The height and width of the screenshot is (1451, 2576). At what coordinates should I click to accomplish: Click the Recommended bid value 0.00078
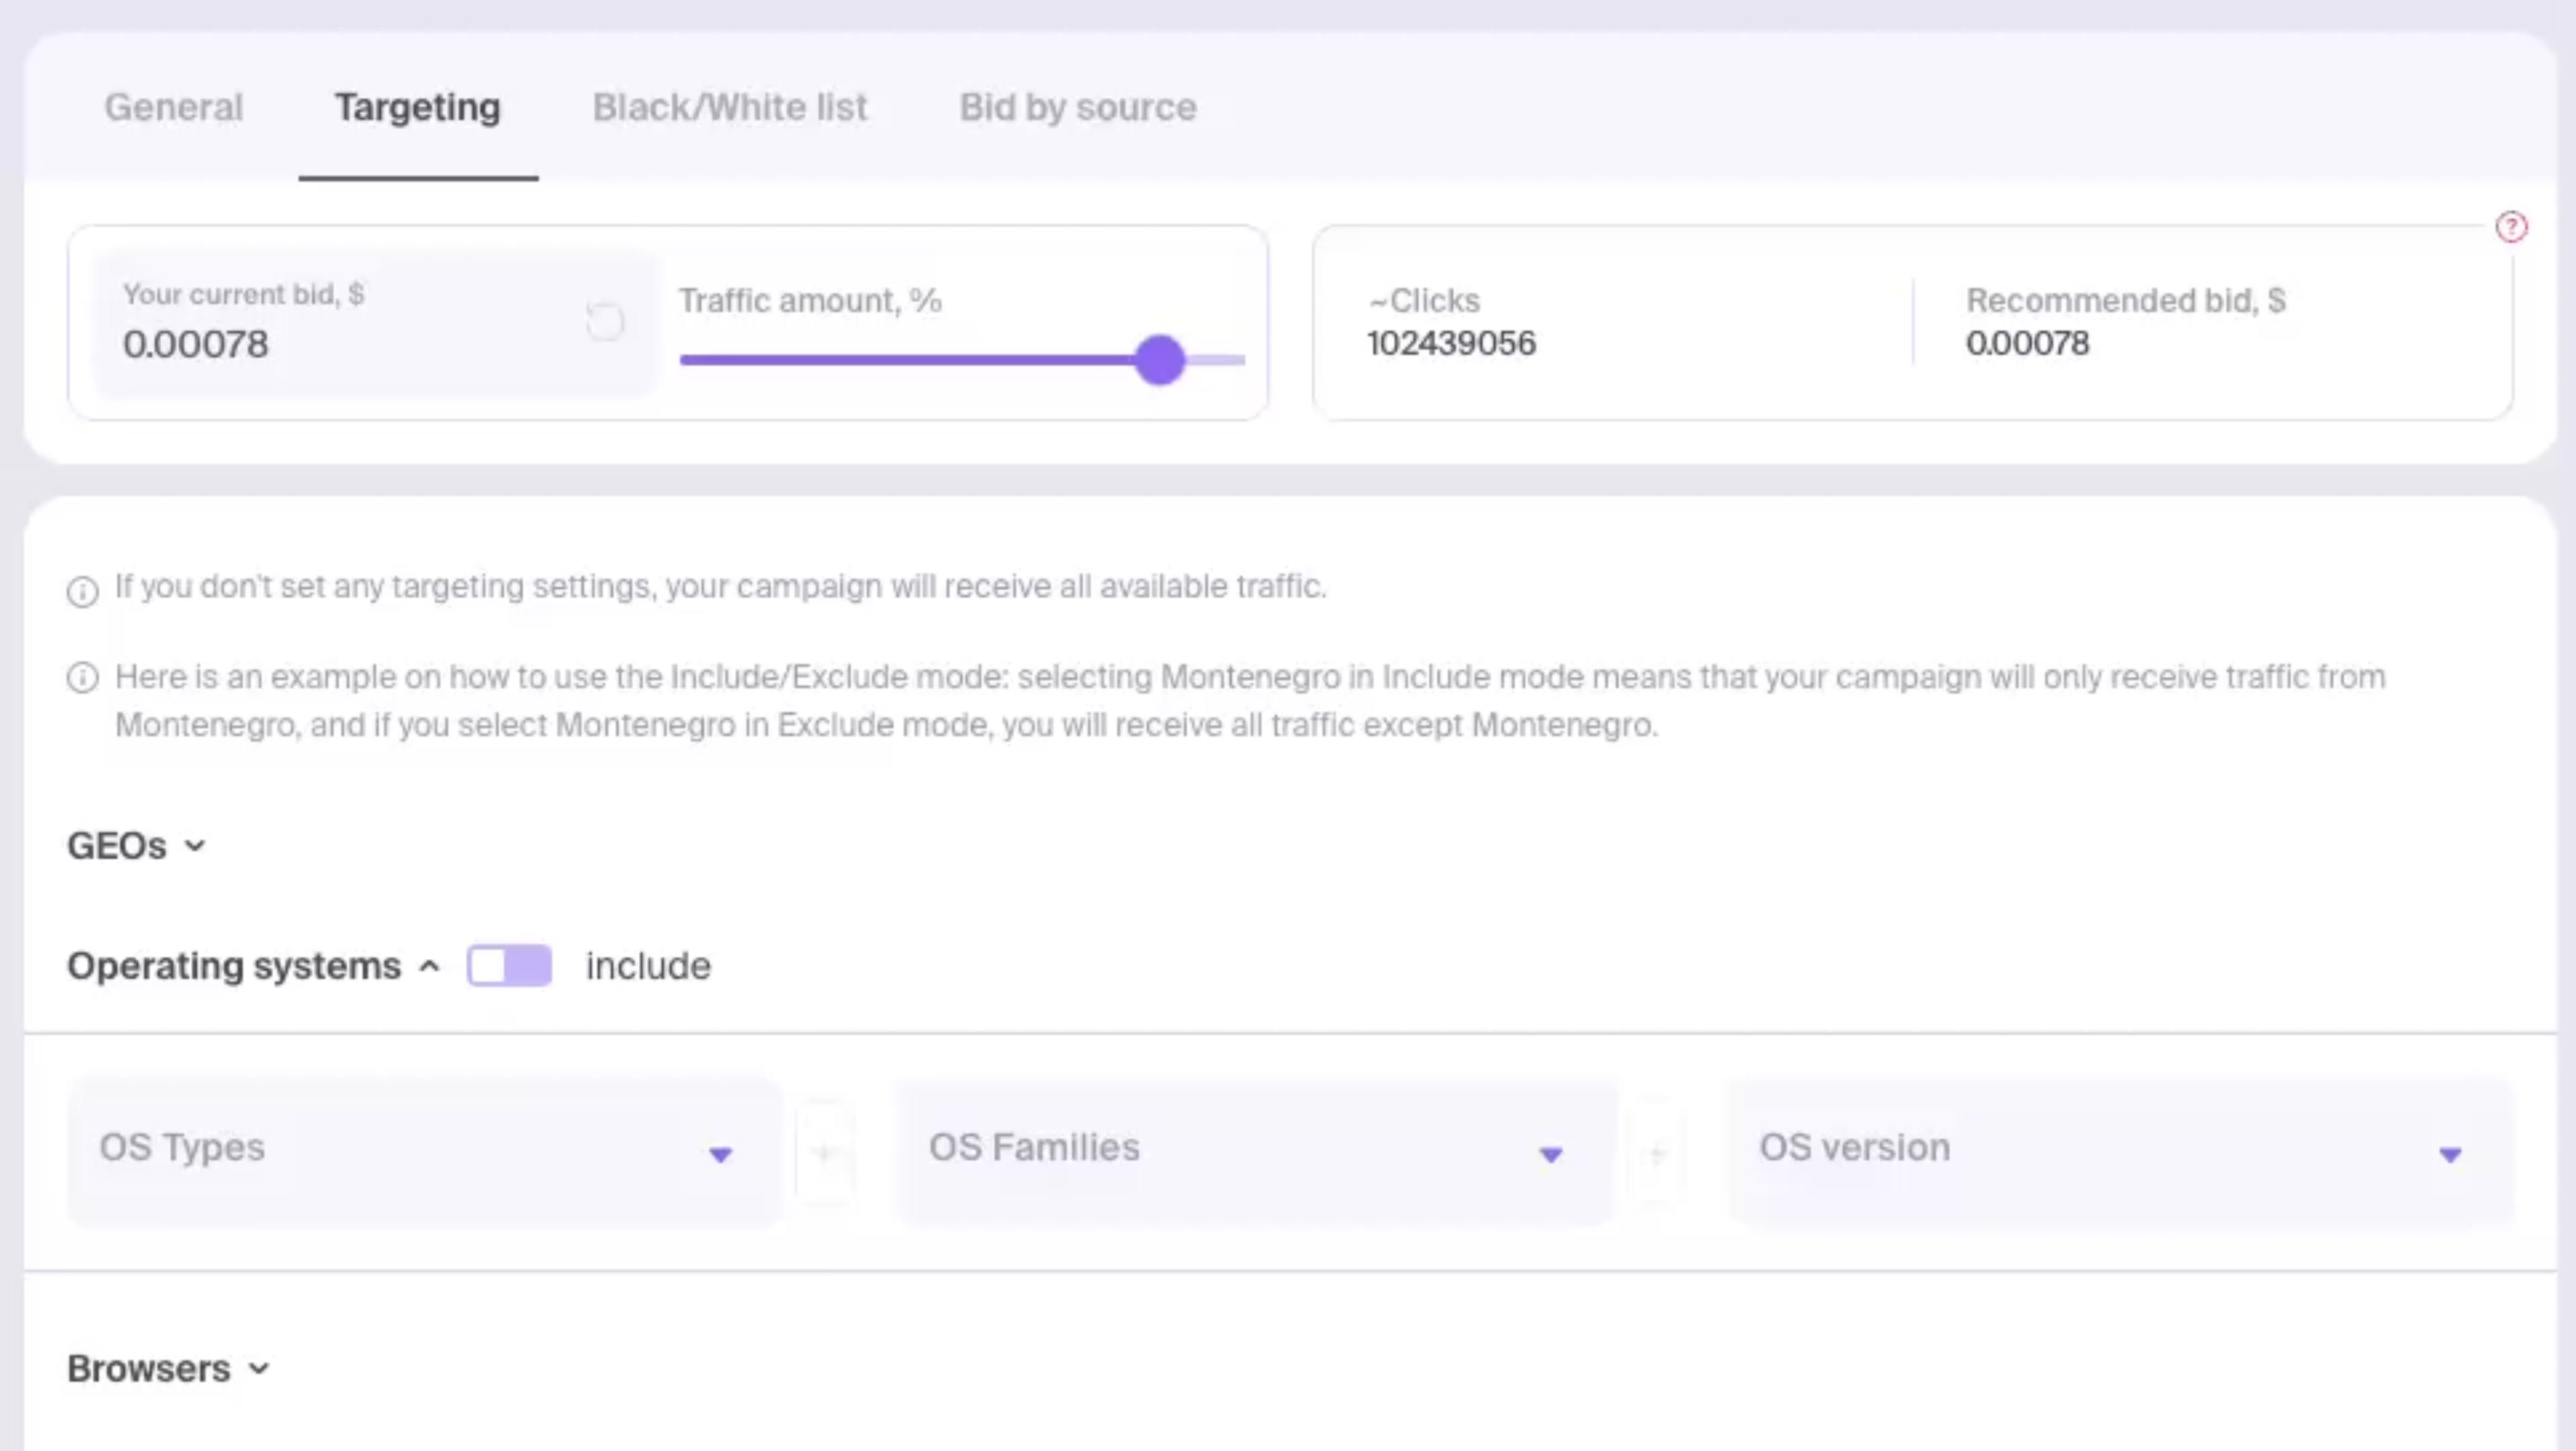pos(2028,344)
